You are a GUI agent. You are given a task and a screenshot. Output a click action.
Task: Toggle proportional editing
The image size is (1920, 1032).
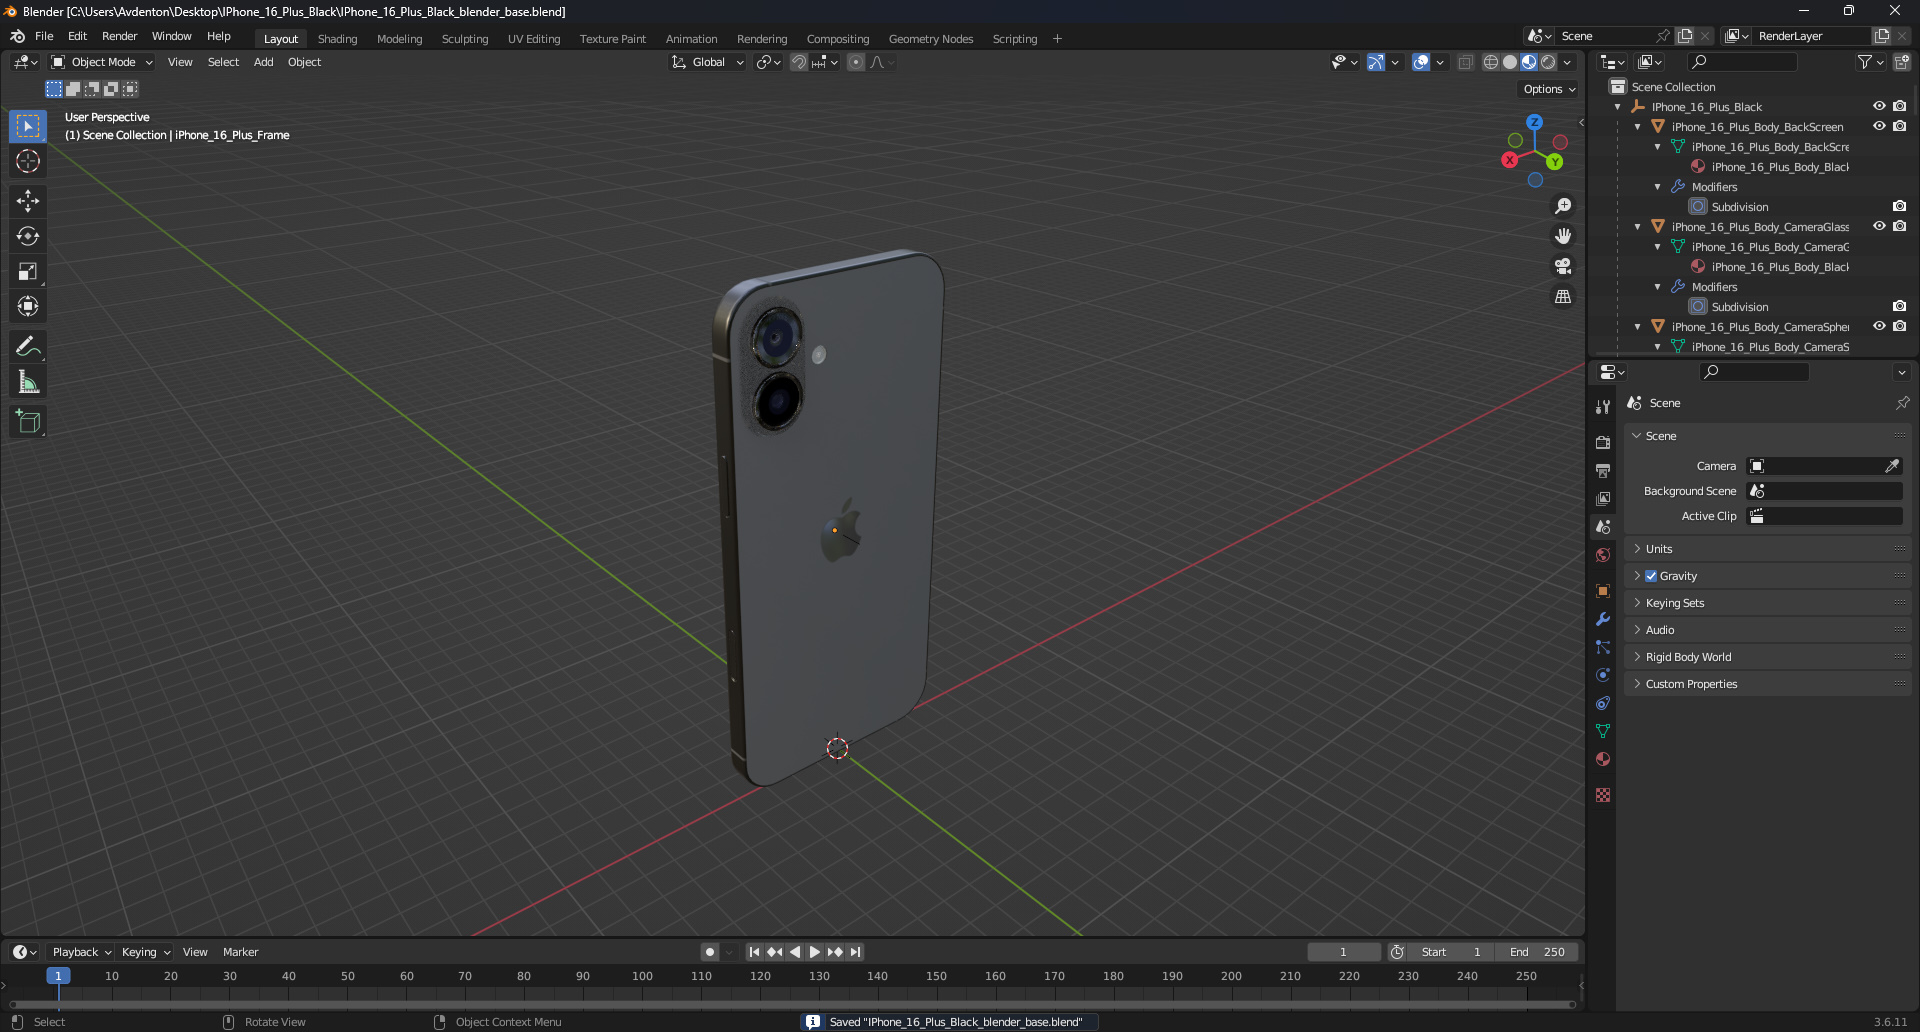pyautogui.click(x=856, y=62)
